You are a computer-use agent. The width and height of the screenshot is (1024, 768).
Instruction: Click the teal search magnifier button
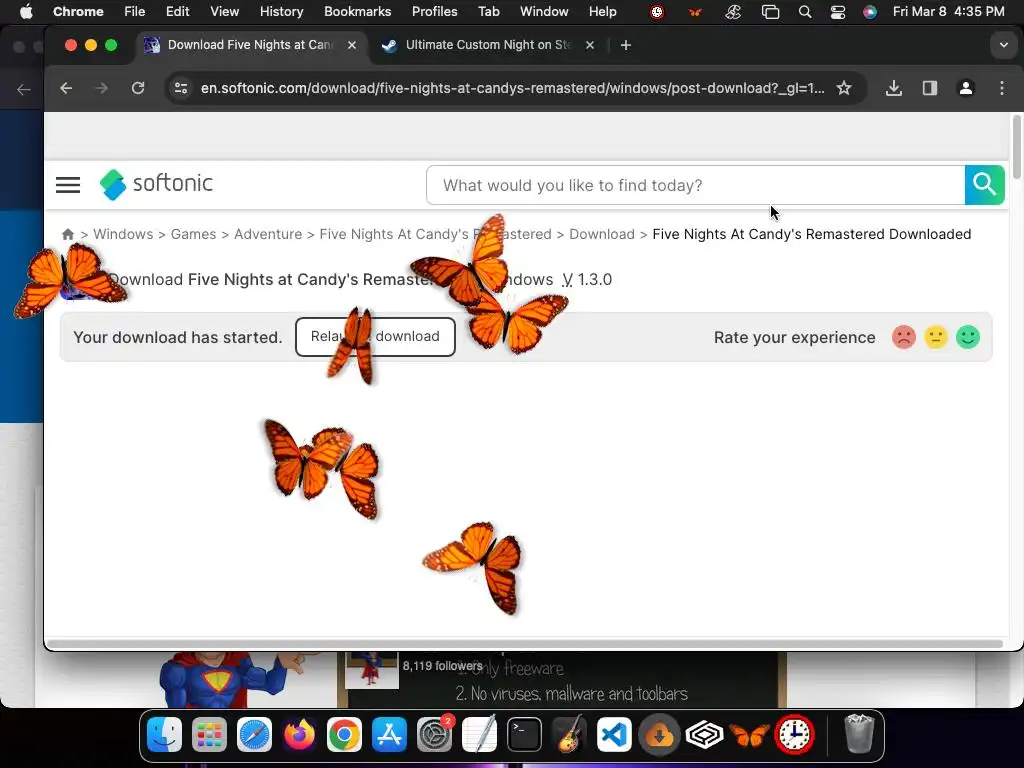(984, 185)
